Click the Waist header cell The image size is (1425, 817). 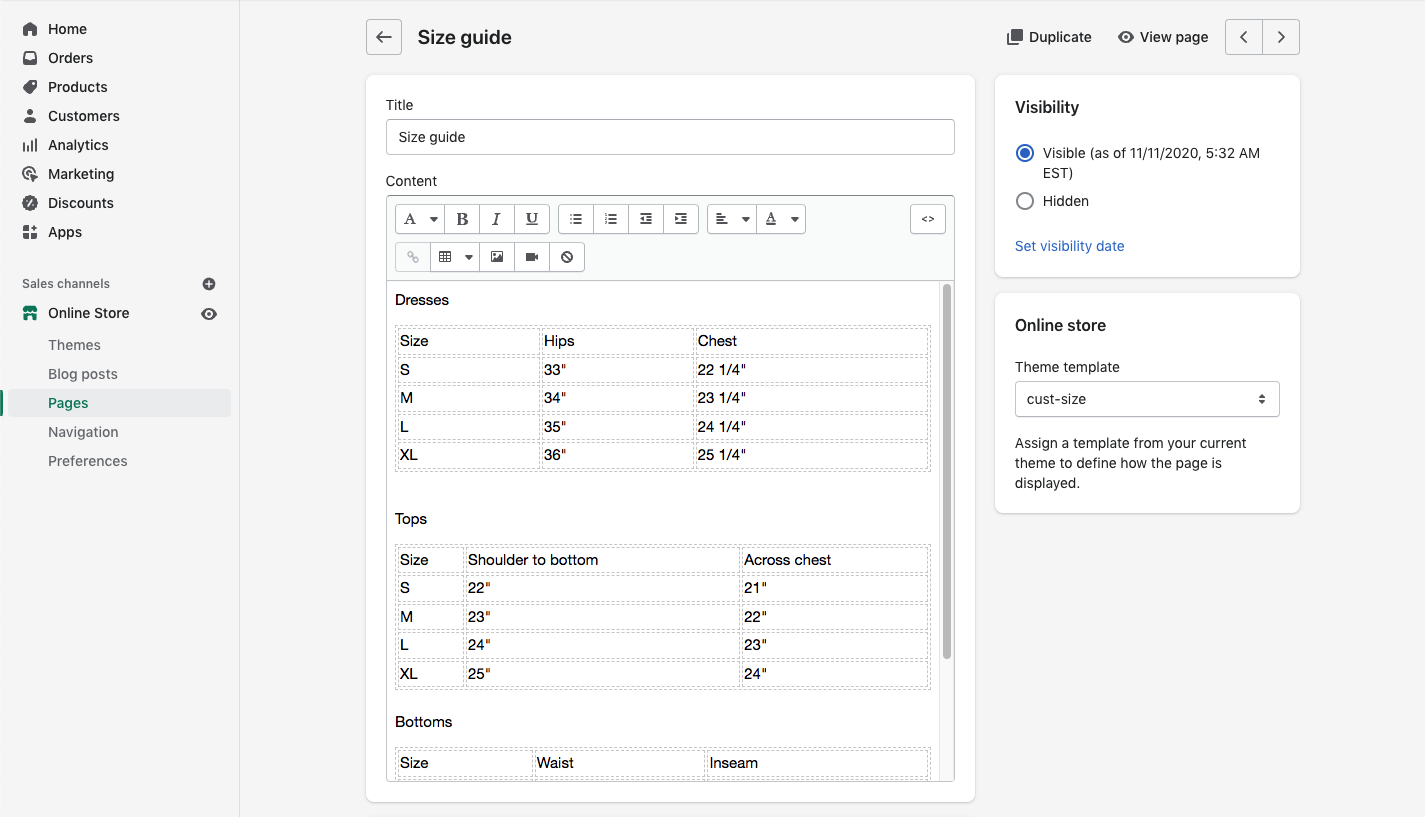tap(619, 763)
